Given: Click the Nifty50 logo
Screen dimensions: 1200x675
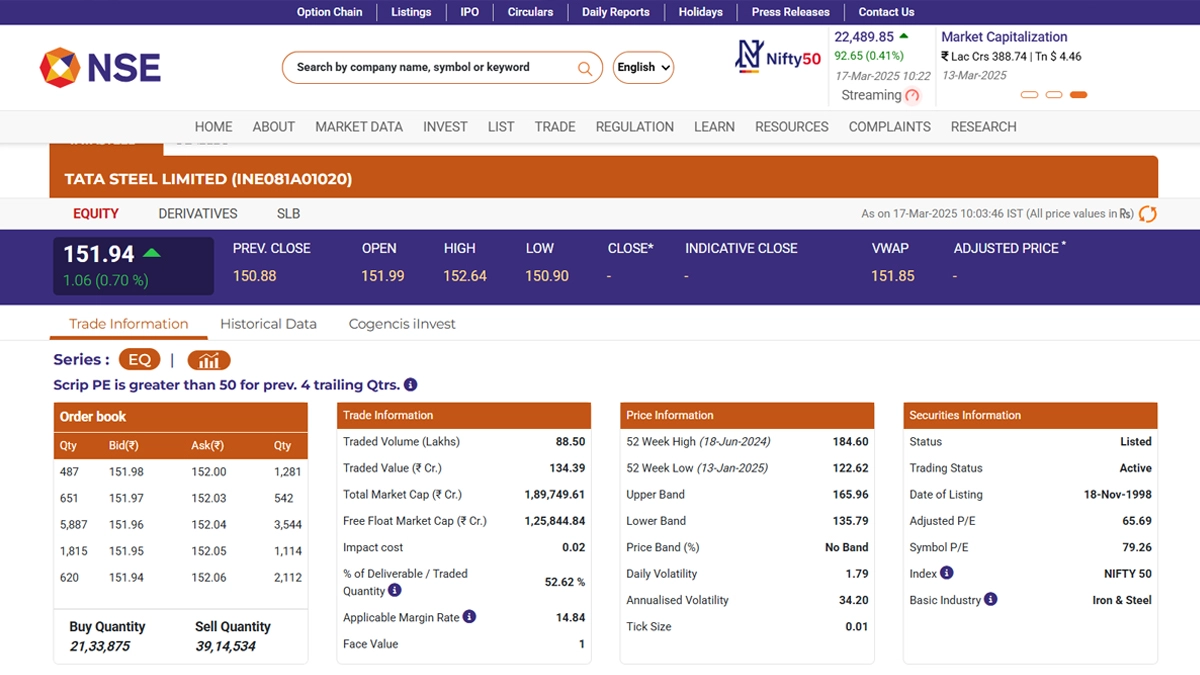Looking at the screenshot, I should (778, 57).
